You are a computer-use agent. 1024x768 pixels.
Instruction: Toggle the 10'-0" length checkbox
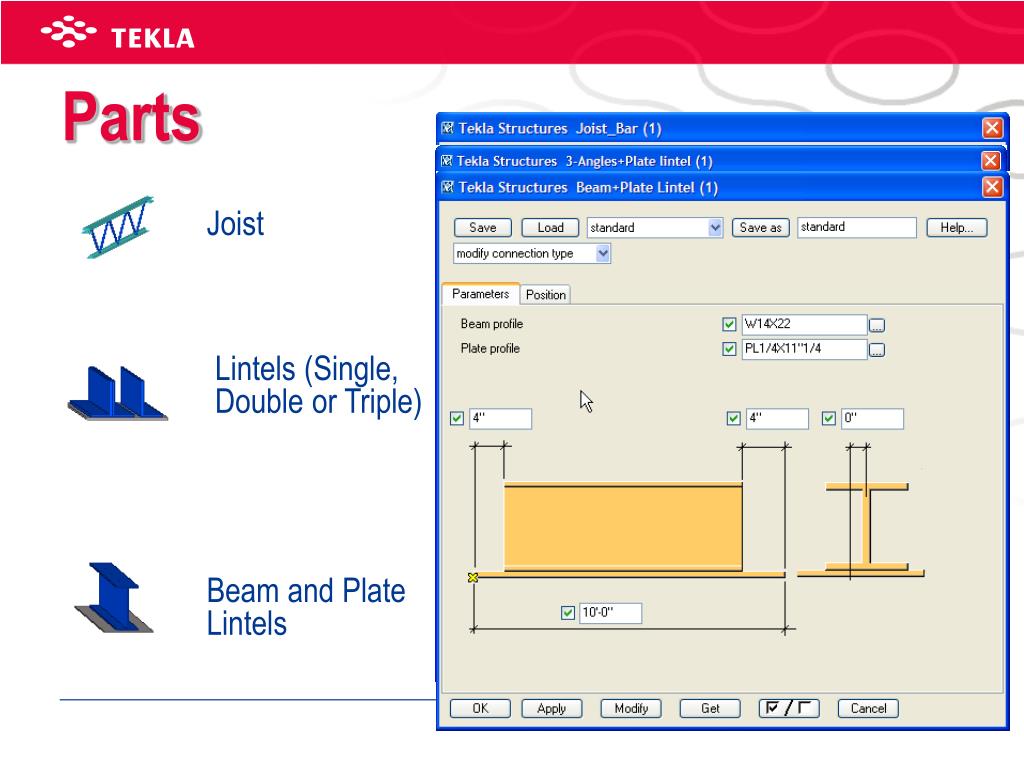[568, 613]
